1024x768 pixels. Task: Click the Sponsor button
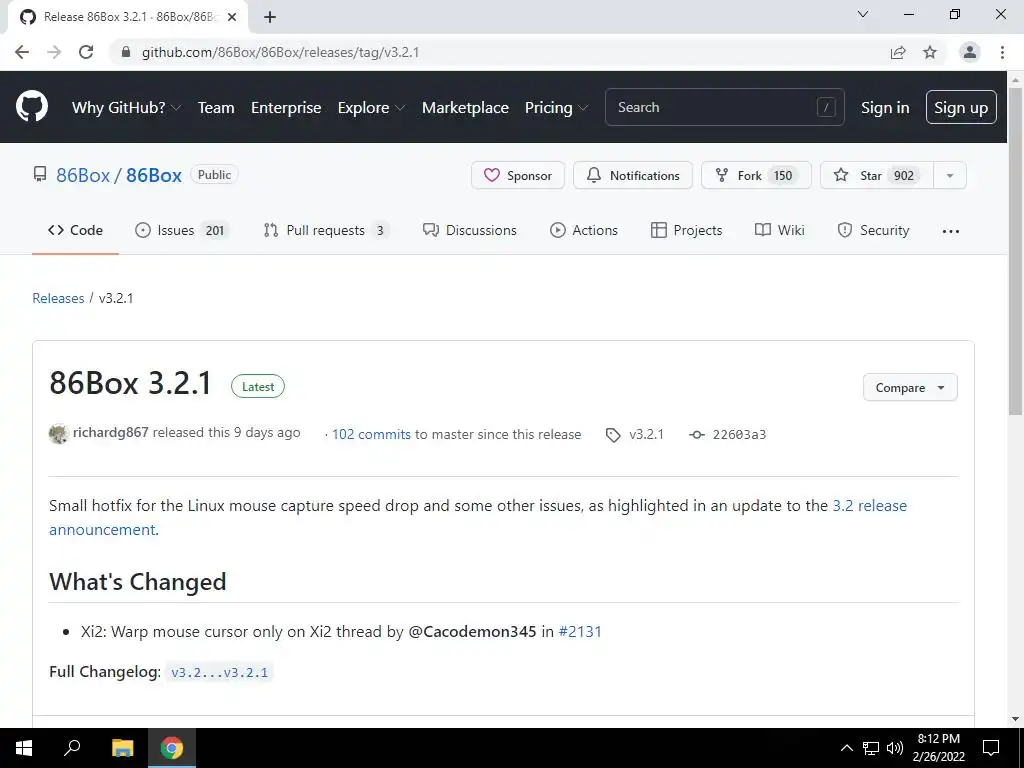click(518, 175)
